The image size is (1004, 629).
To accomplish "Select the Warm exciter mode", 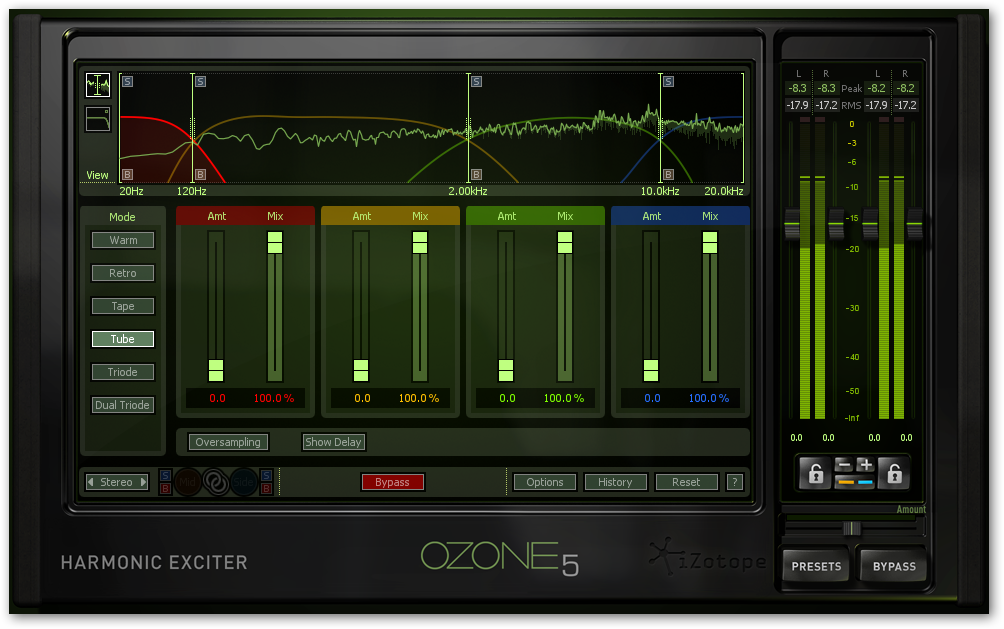I will click(123, 240).
